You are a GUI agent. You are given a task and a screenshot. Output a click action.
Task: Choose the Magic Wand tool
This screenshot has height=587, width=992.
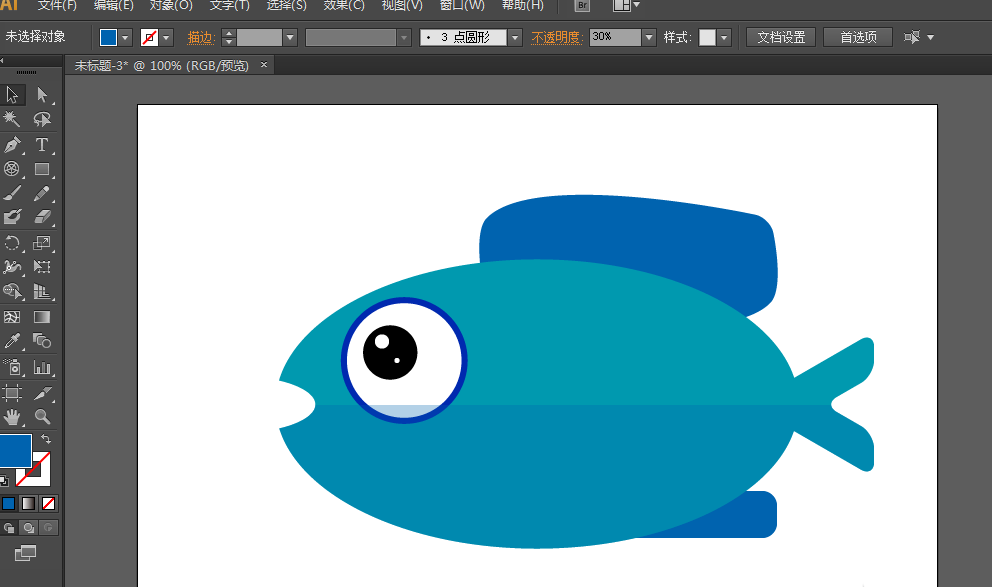[x=12, y=120]
